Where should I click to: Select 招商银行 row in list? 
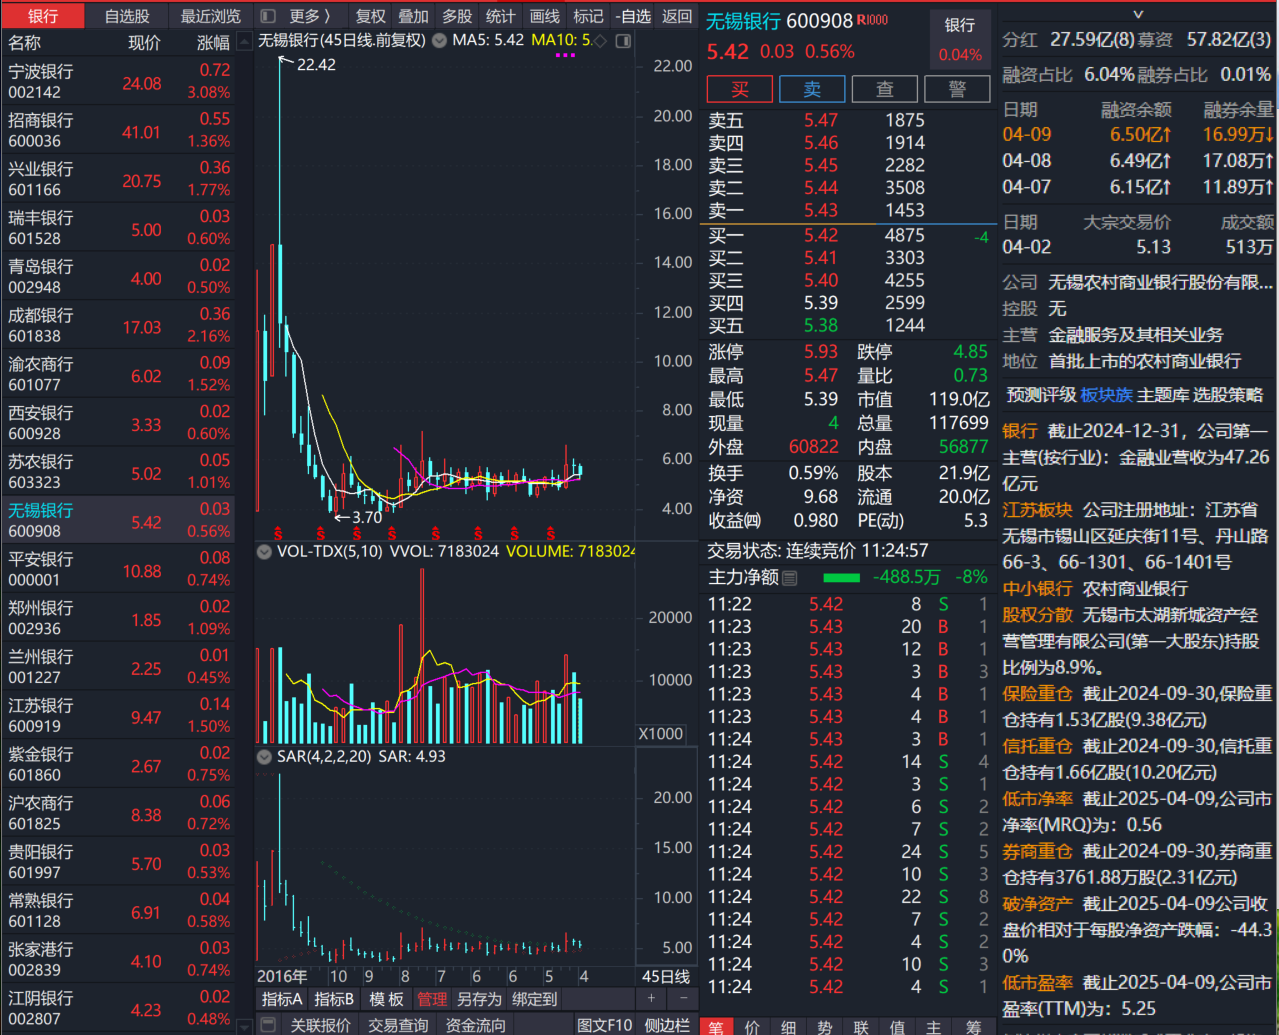[x=118, y=130]
